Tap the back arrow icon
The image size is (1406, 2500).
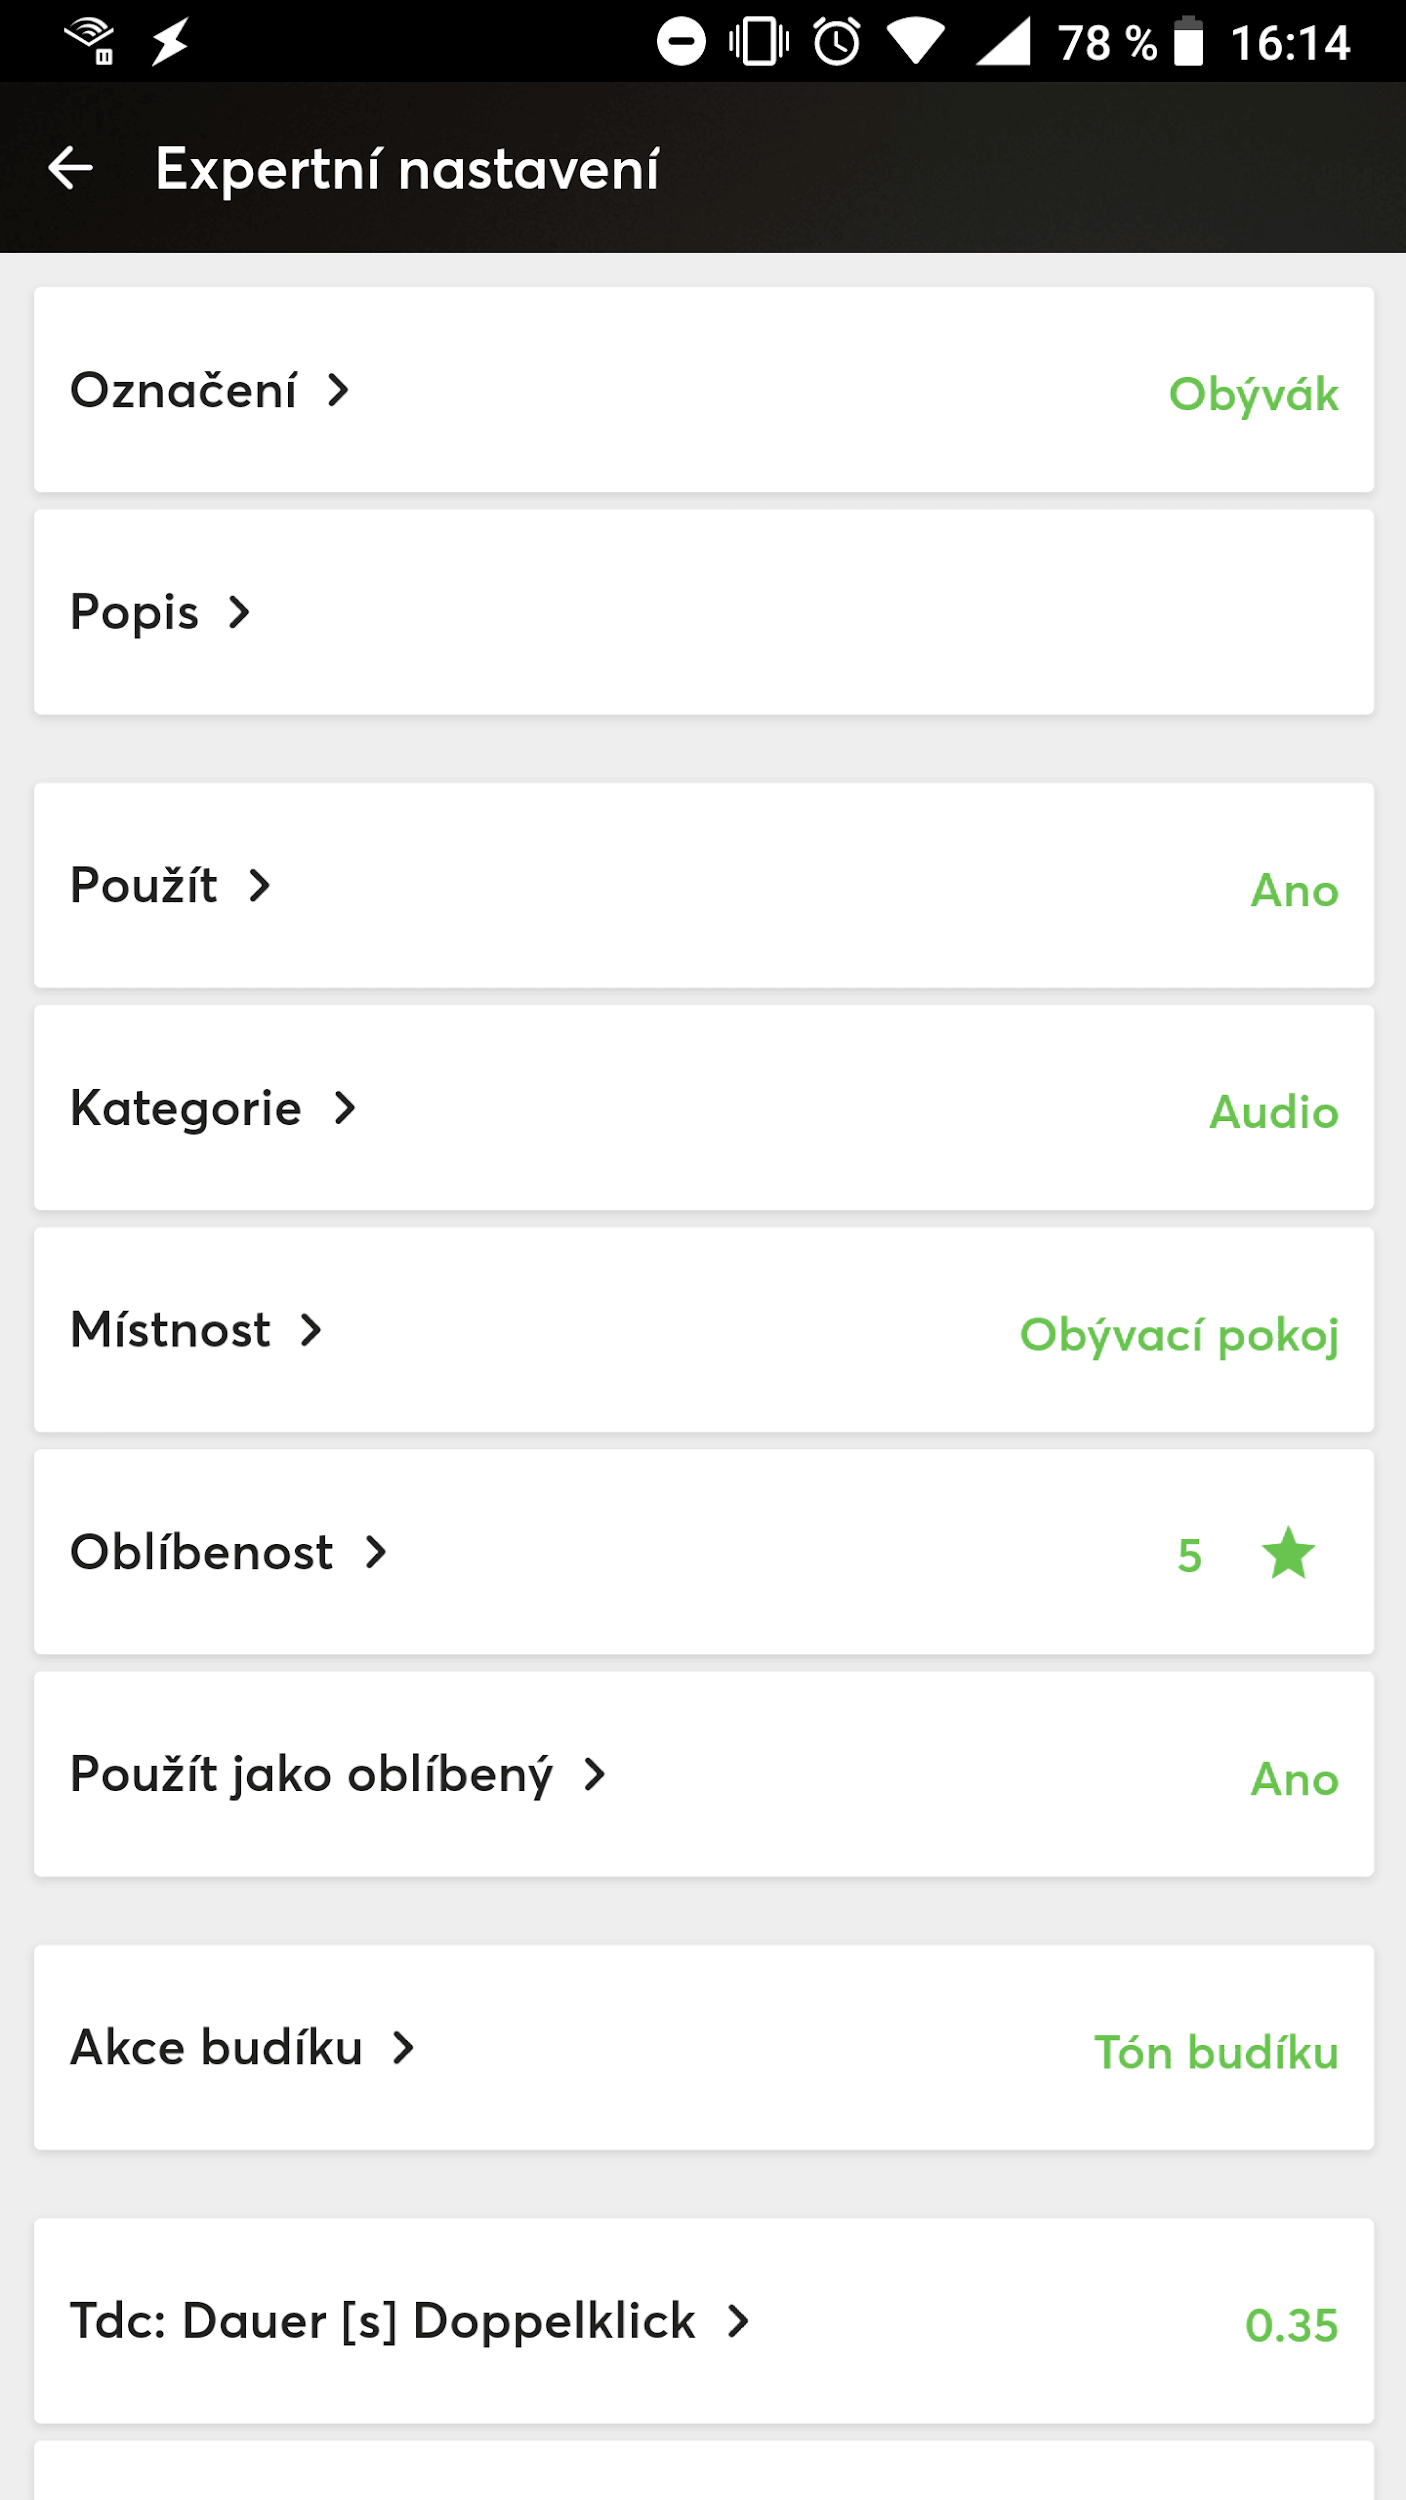click(x=71, y=168)
